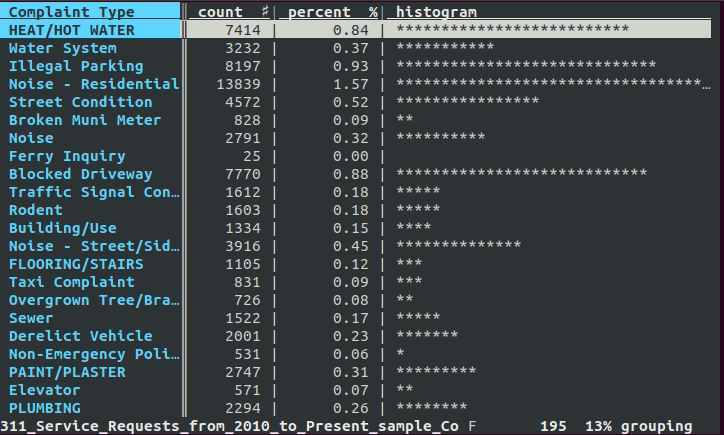The height and width of the screenshot is (435, 724).
Task: Click percent value 0.26
Action: tap(351, 408)
